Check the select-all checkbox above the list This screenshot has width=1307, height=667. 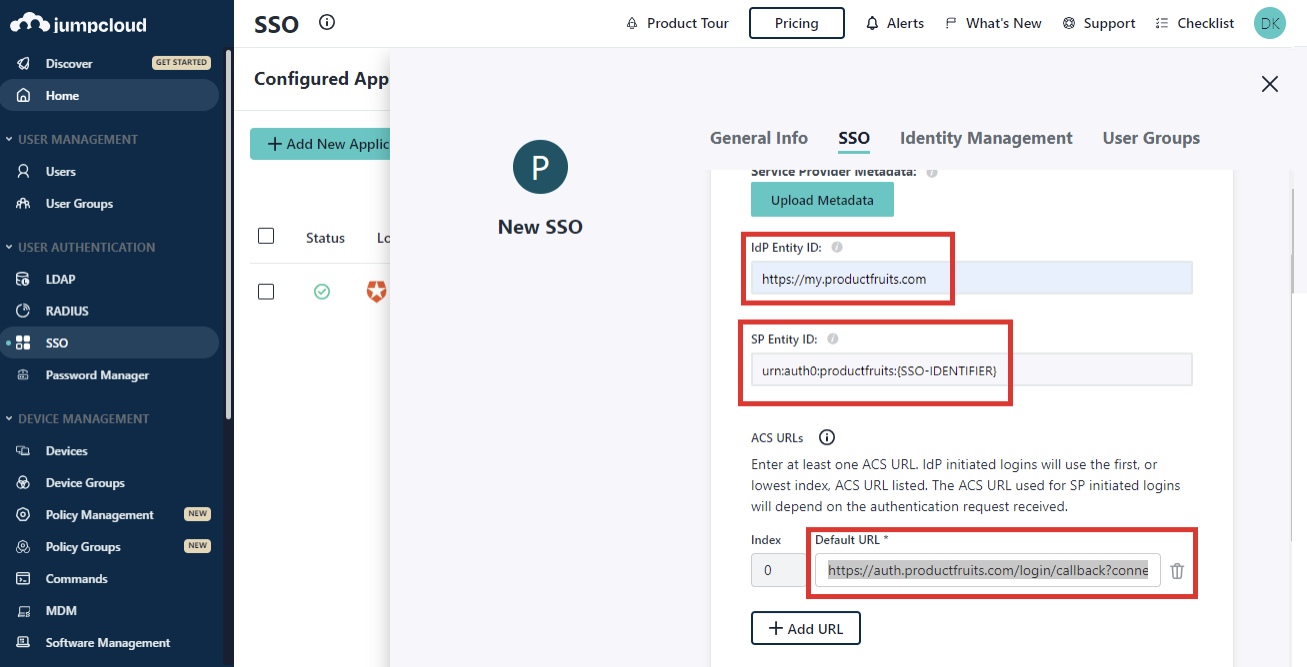click(x=265, y=235)
